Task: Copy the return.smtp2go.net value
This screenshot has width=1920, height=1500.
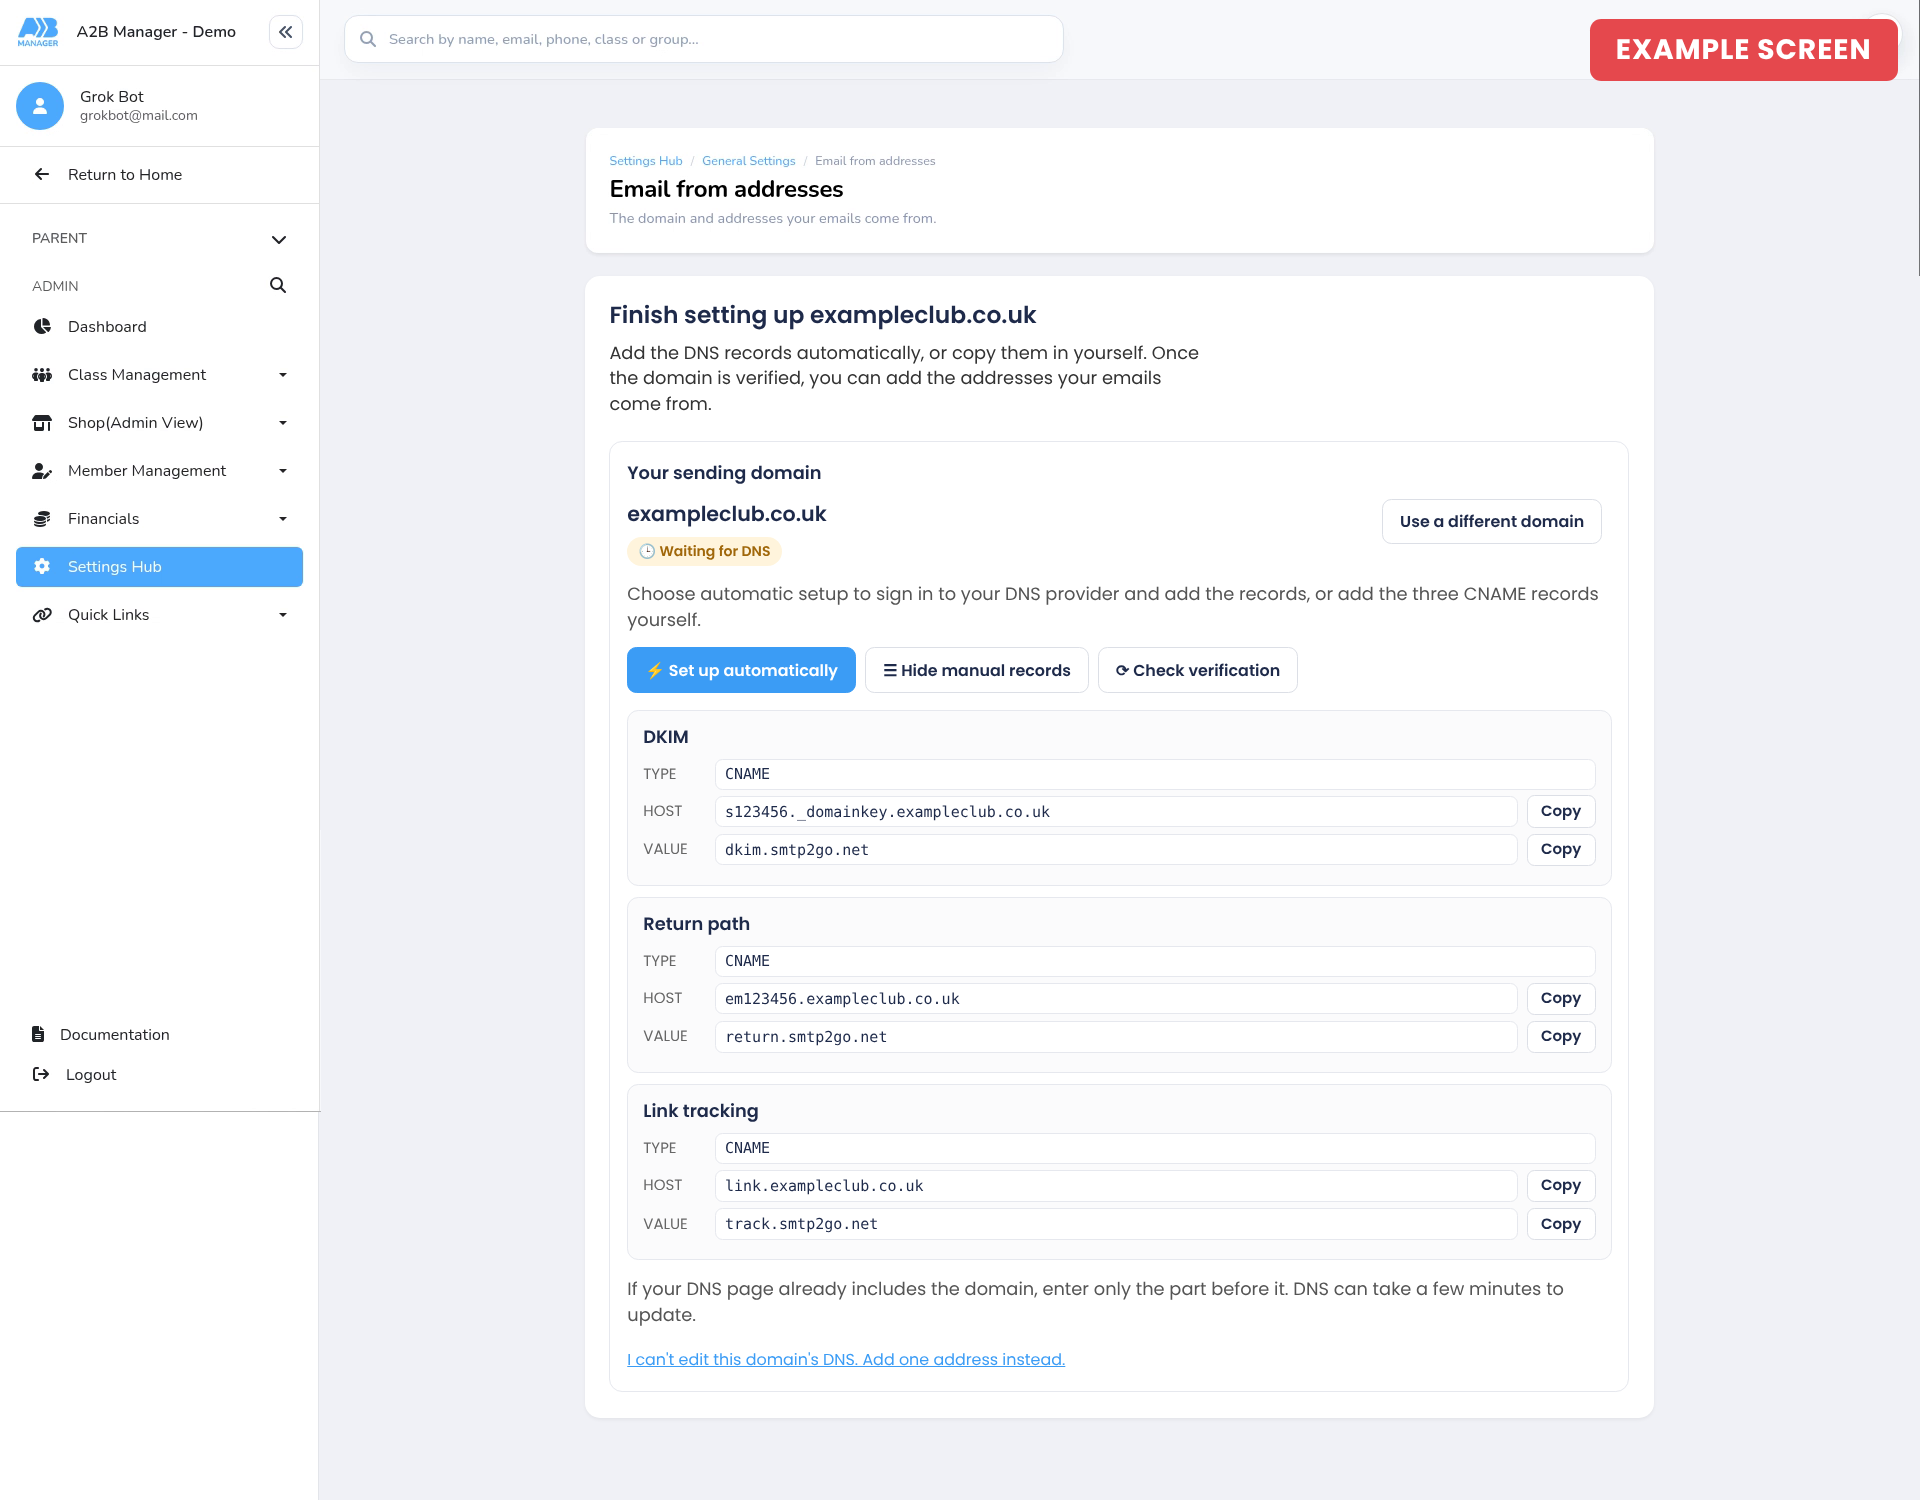Action: click(x=1561, y=1036)
